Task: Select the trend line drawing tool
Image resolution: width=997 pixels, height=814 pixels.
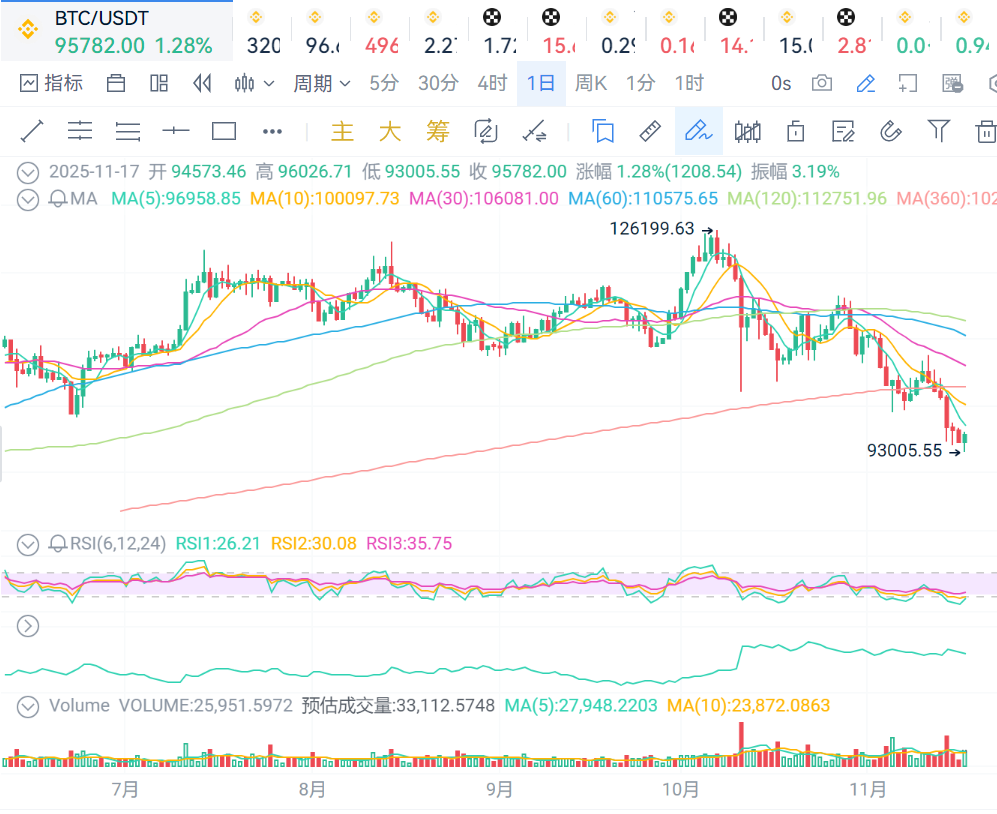Action: coord(32,131)
